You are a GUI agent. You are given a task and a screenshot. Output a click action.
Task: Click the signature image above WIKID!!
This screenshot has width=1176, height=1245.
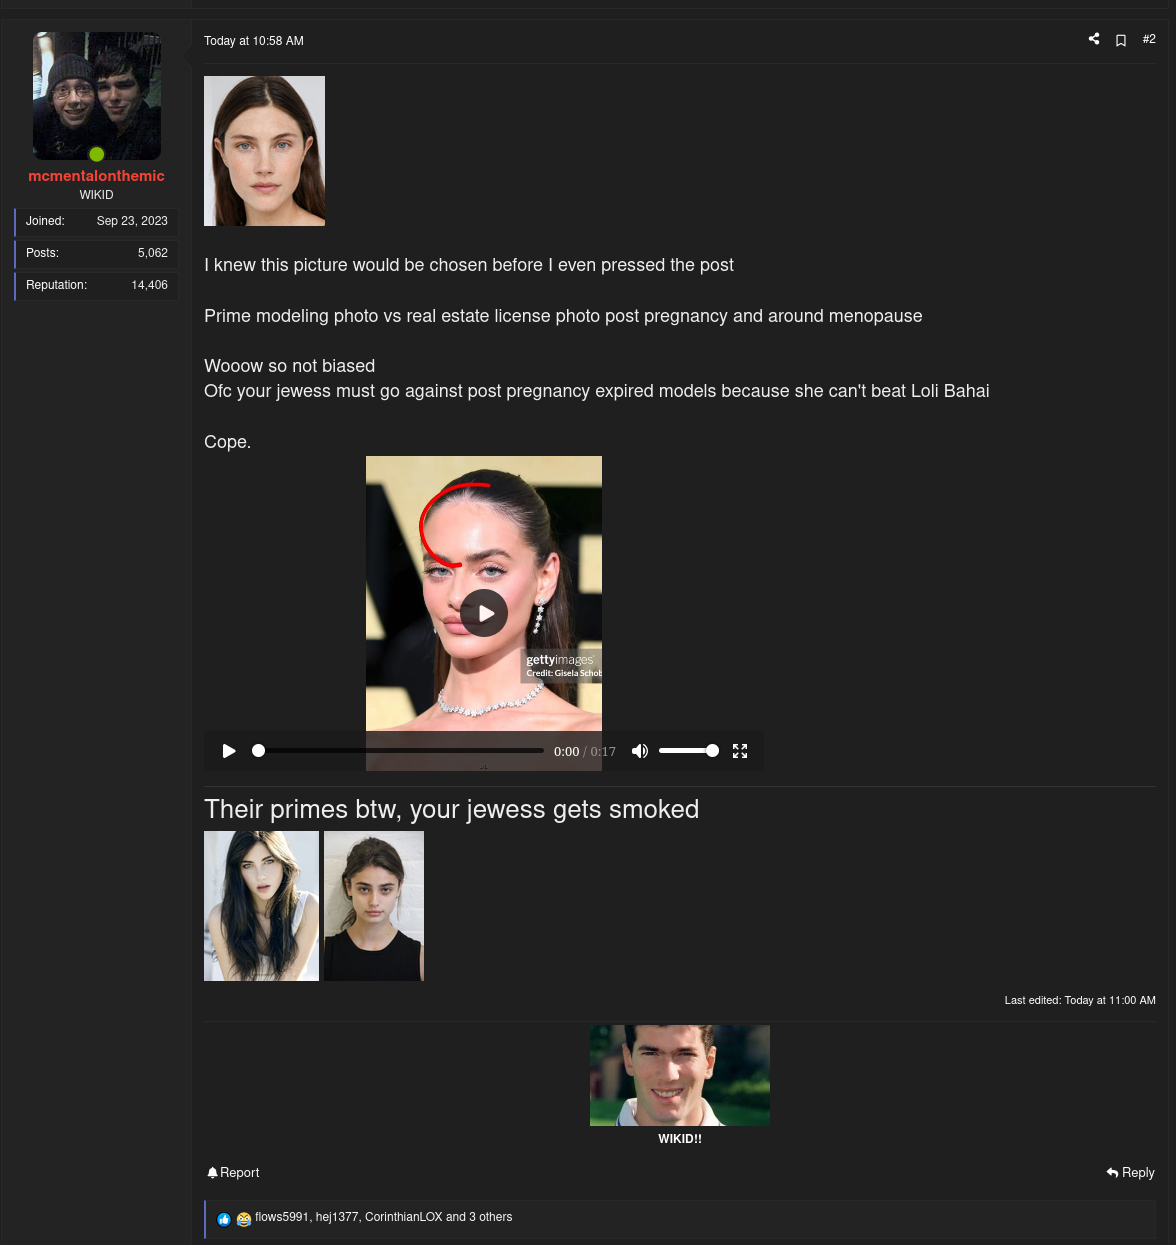(x=680, y=1075)
